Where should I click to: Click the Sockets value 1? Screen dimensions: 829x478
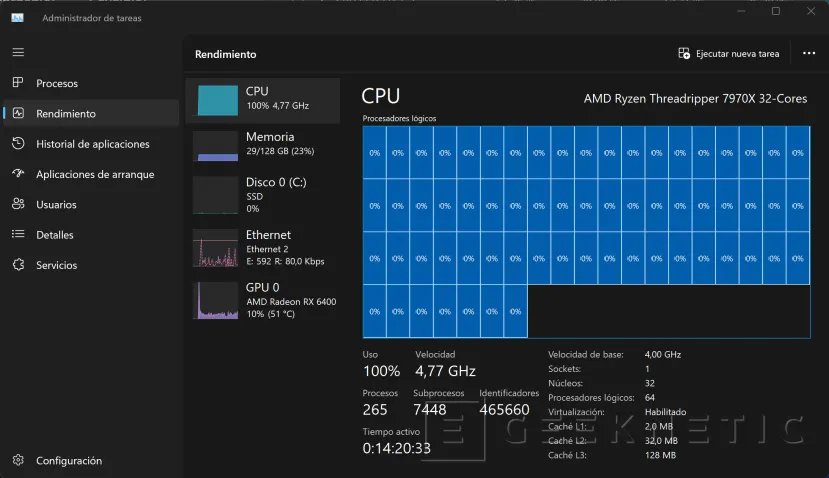pos(647,369)
